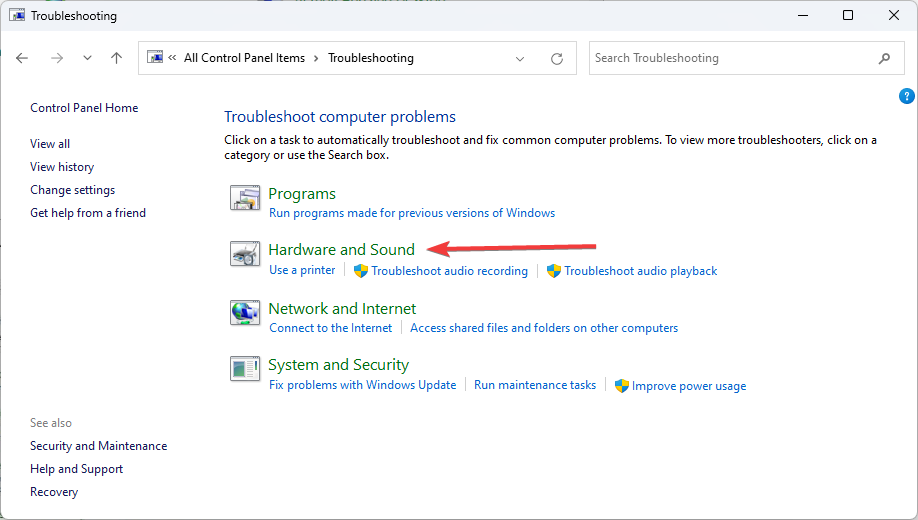Go up one level with the up arrow

(117, 58)
